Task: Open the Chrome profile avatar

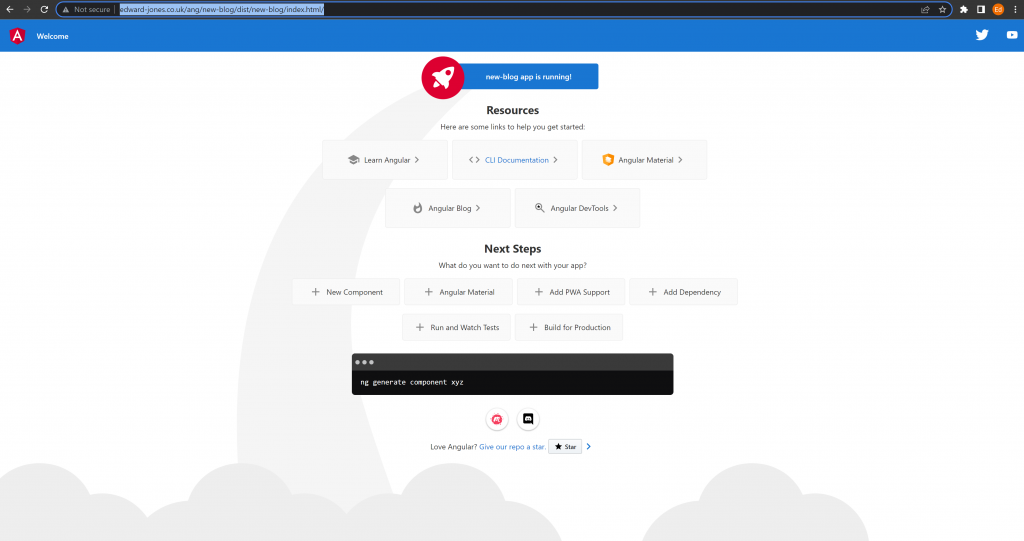Action: pos(998,9)
